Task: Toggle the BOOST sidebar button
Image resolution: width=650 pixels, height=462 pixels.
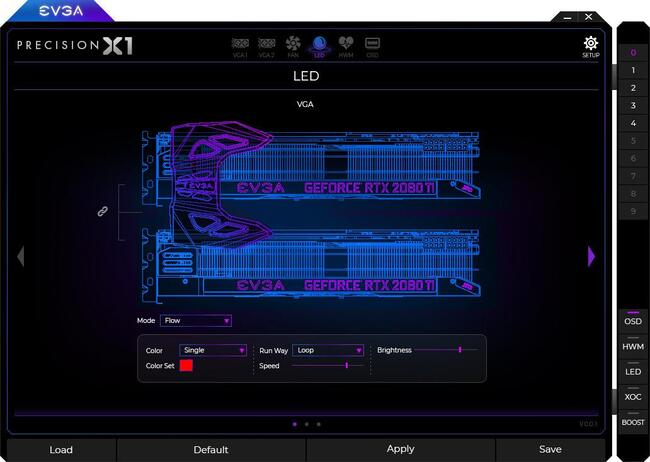Action: click(633, 422)
